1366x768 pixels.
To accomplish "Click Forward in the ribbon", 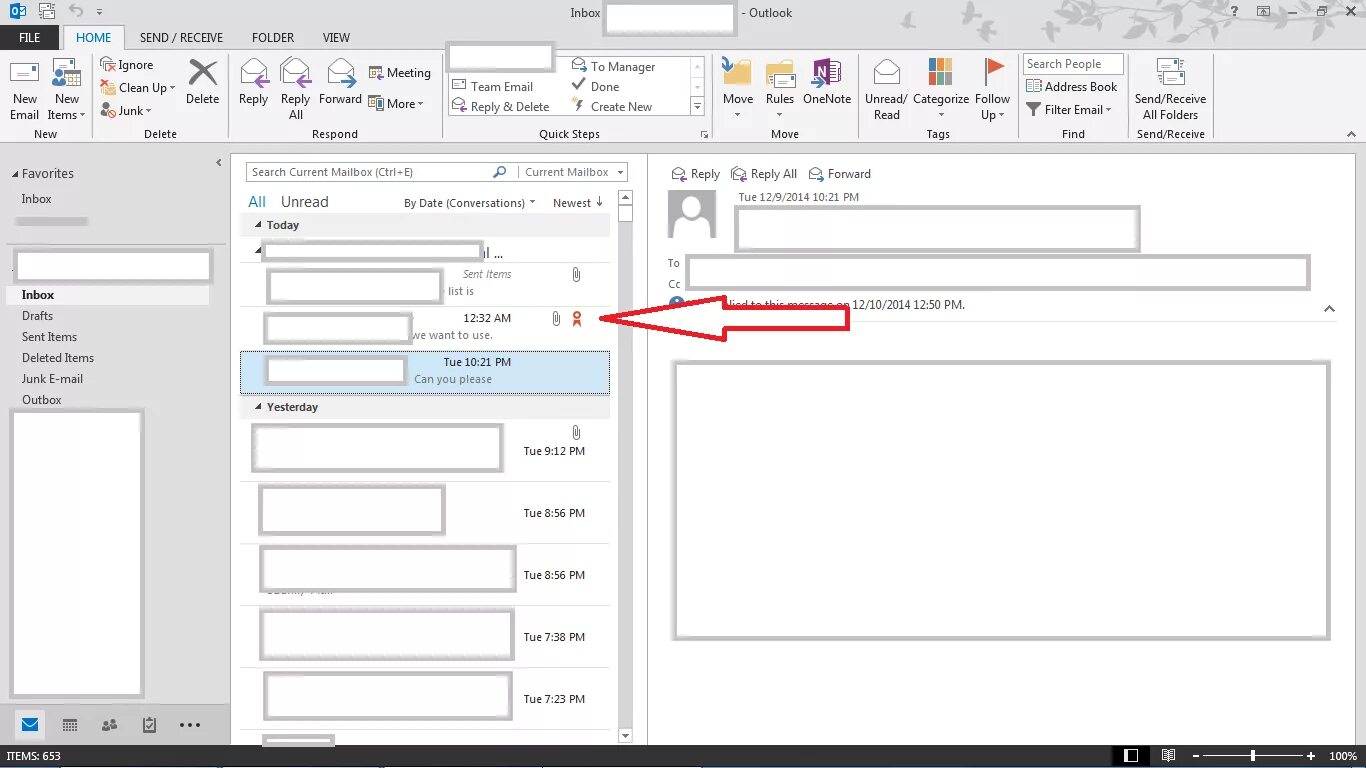I will [x=340, y=82].
